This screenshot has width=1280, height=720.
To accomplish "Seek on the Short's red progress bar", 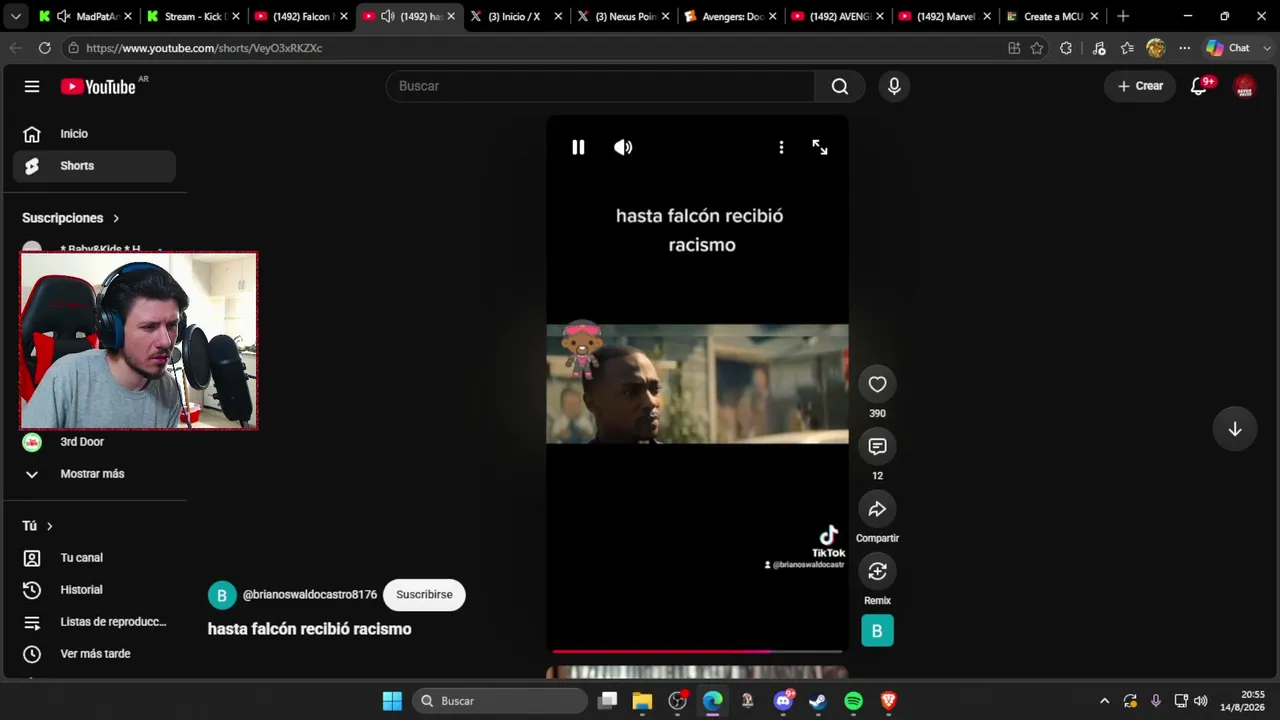I will coord(697,651).
